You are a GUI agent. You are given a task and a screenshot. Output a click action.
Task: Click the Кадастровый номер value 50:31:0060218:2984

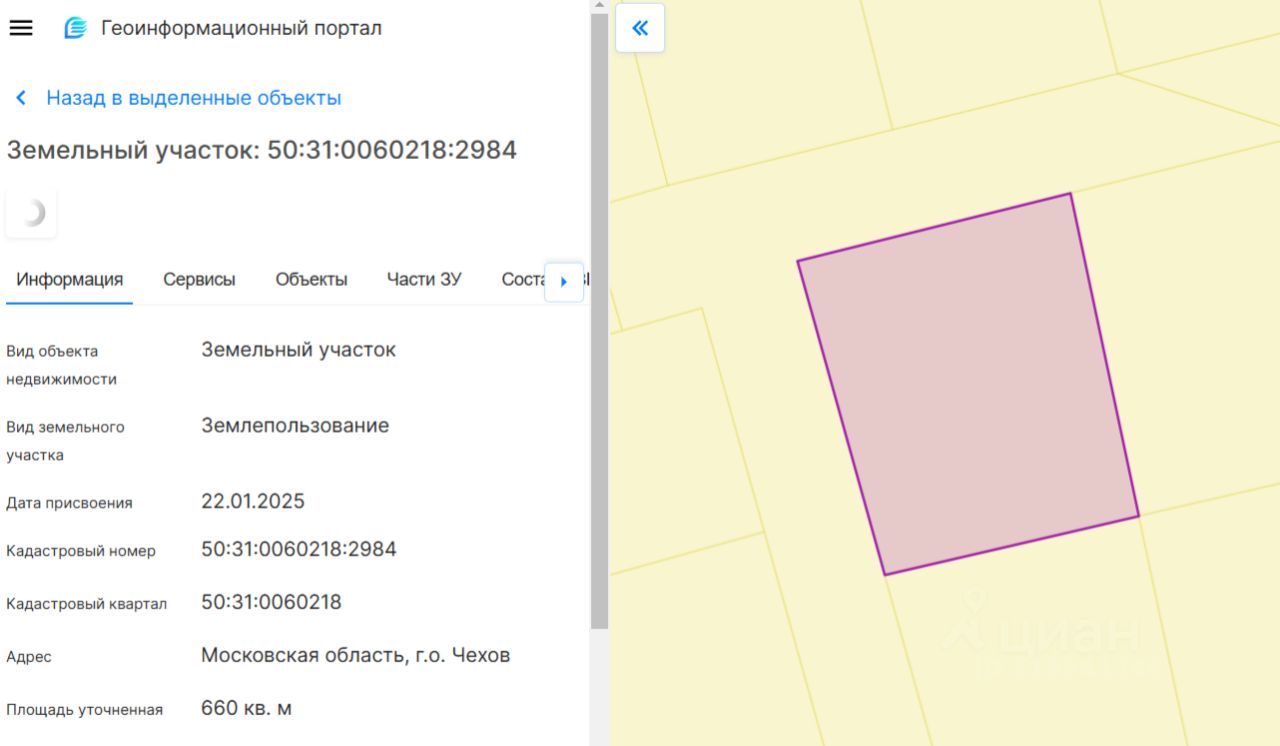(x=298, y=549)
